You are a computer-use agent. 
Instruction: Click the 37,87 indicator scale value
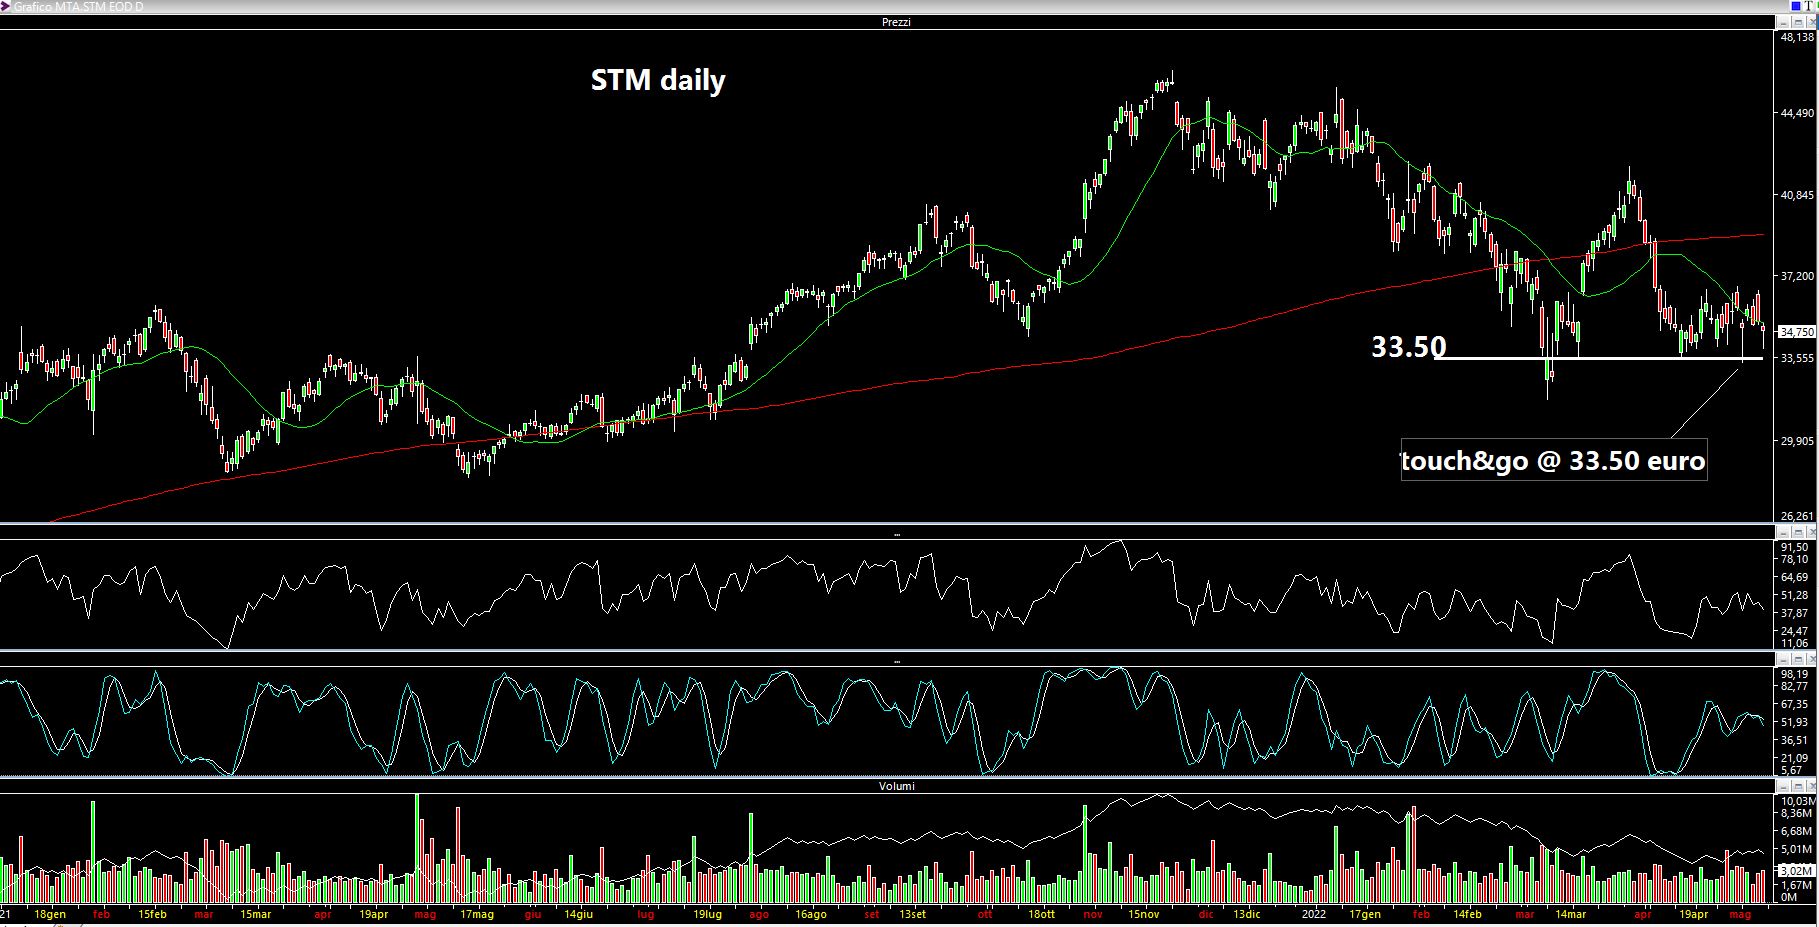pyautogui.click(x=1795, y=613)
